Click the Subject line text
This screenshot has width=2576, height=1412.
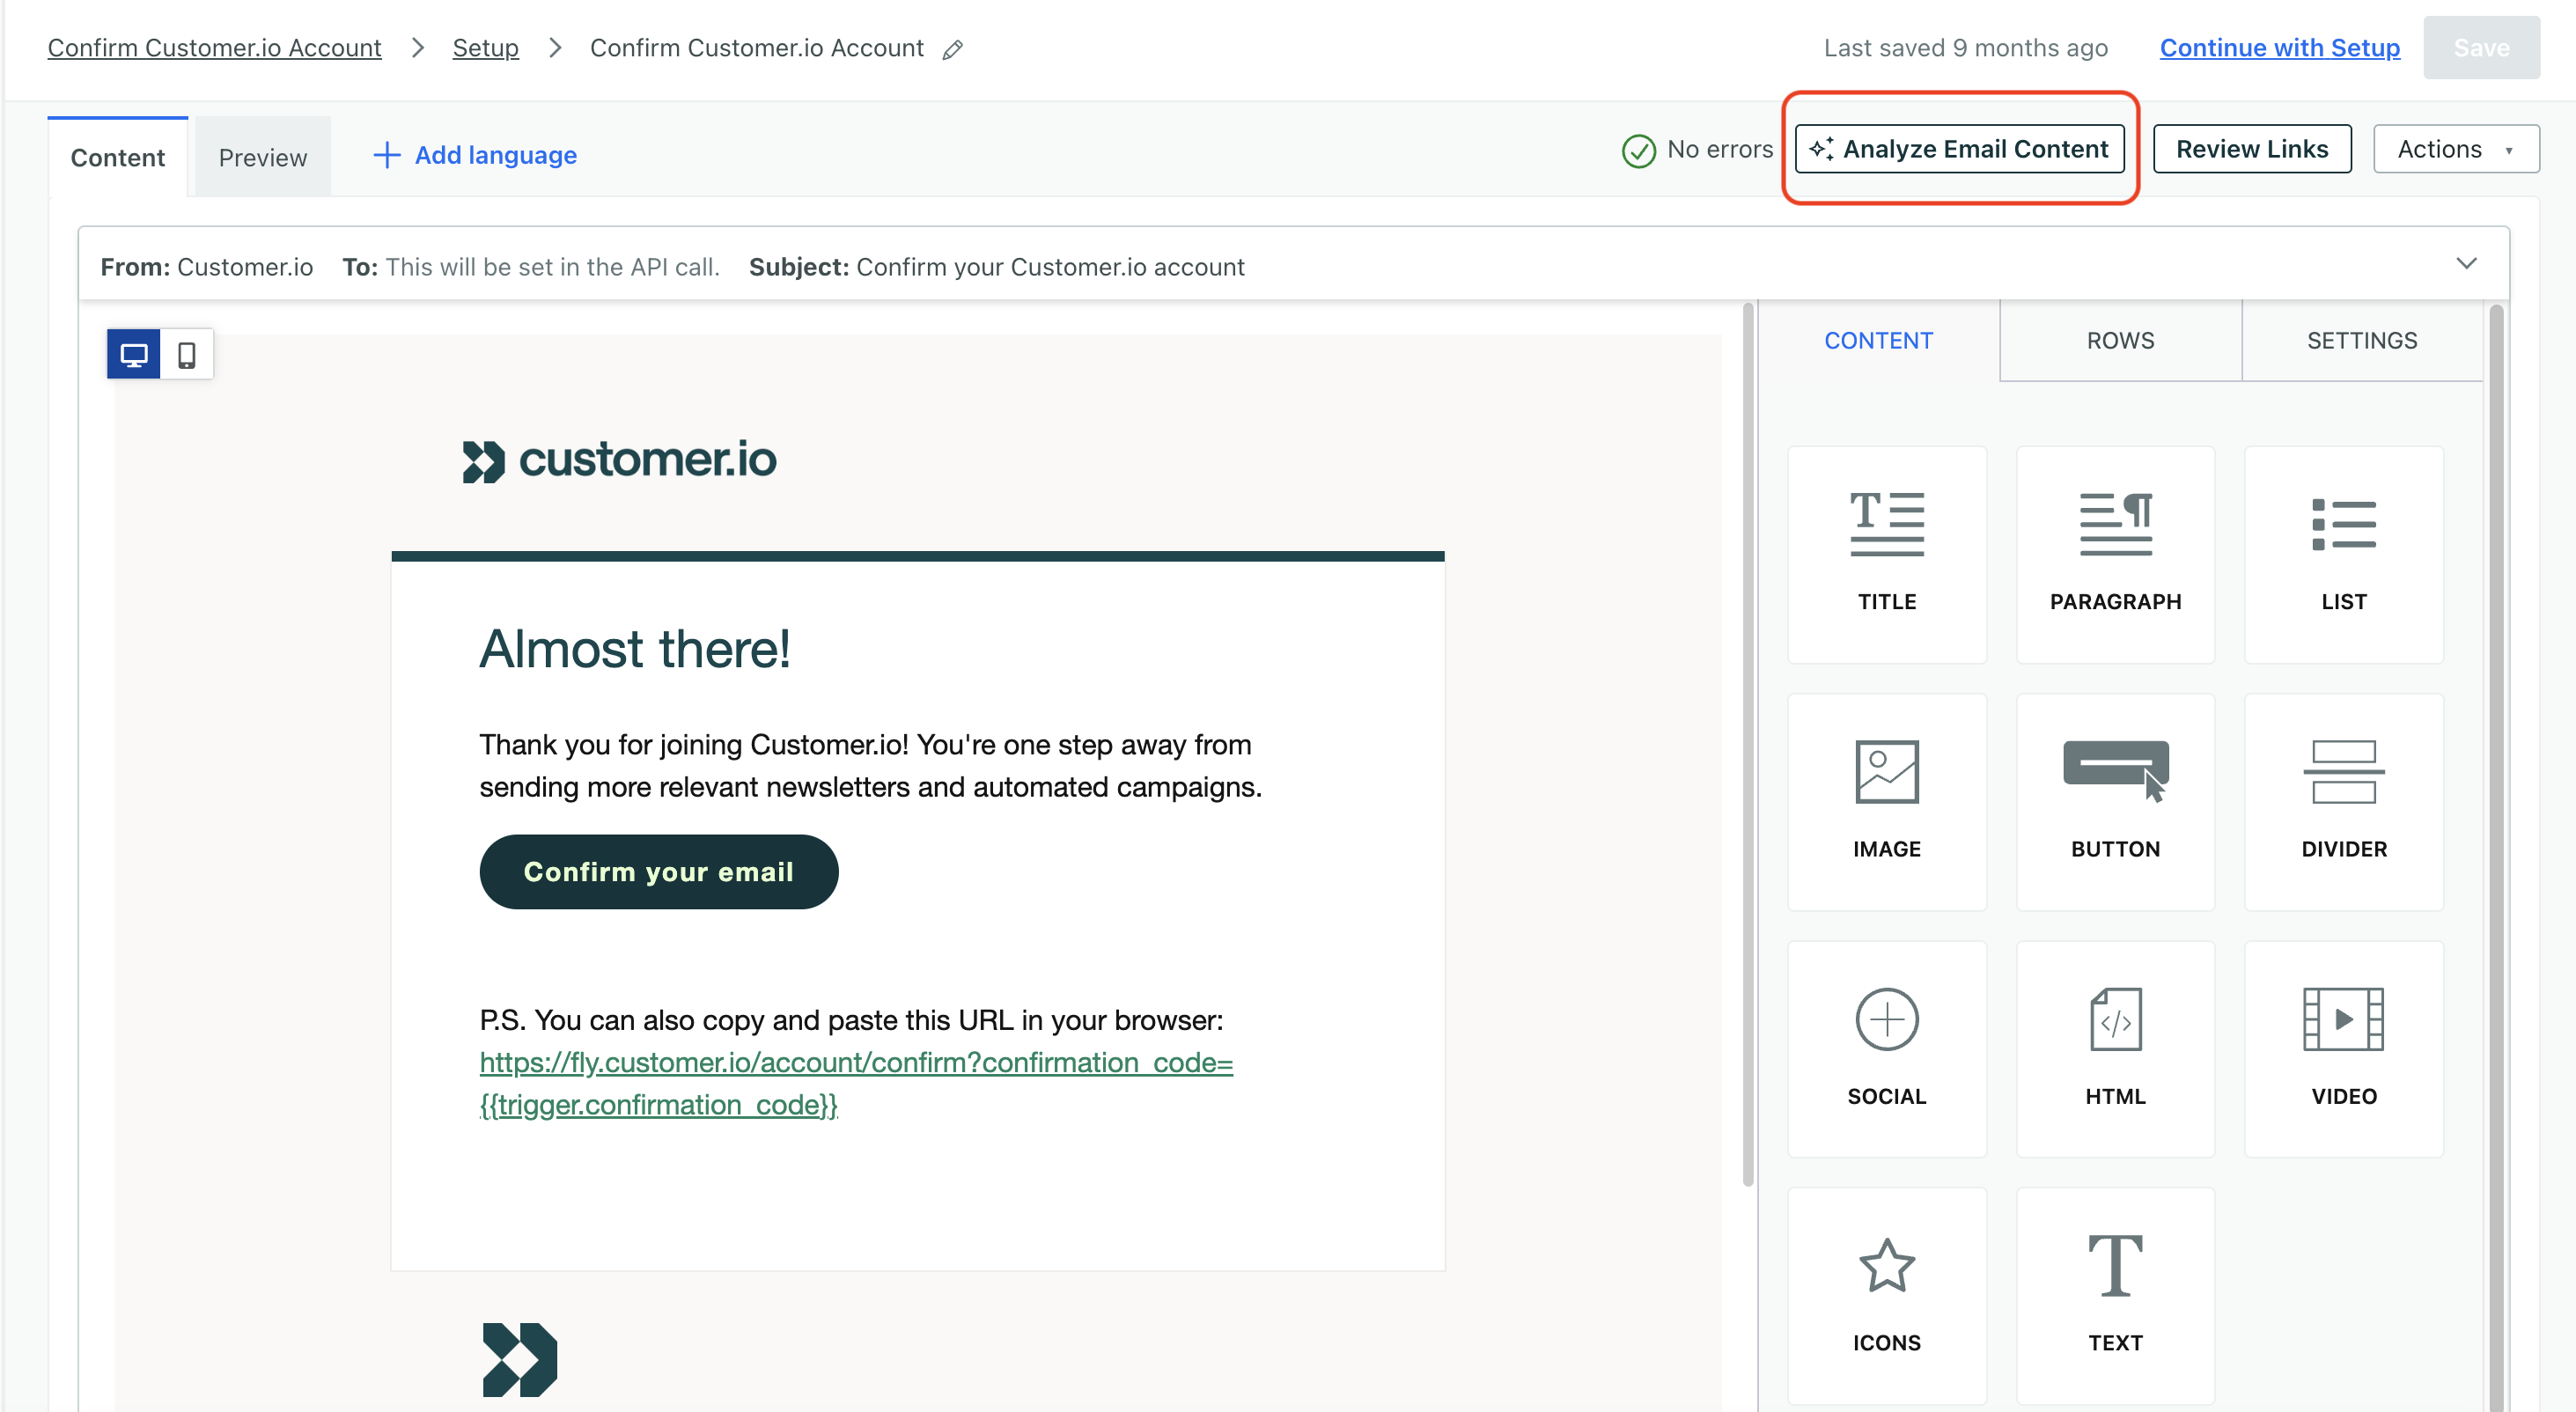tap(996, 267)
